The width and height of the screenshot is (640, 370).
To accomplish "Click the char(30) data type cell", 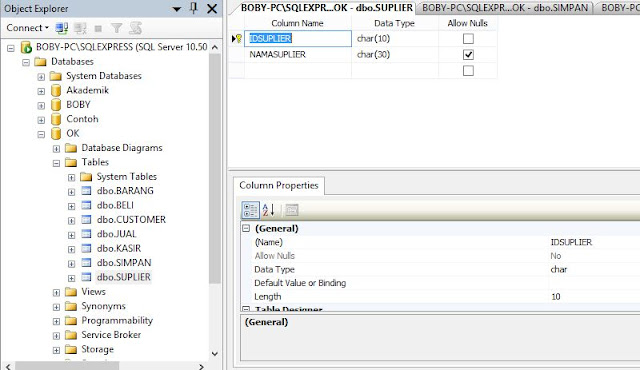I will (395, 54).
